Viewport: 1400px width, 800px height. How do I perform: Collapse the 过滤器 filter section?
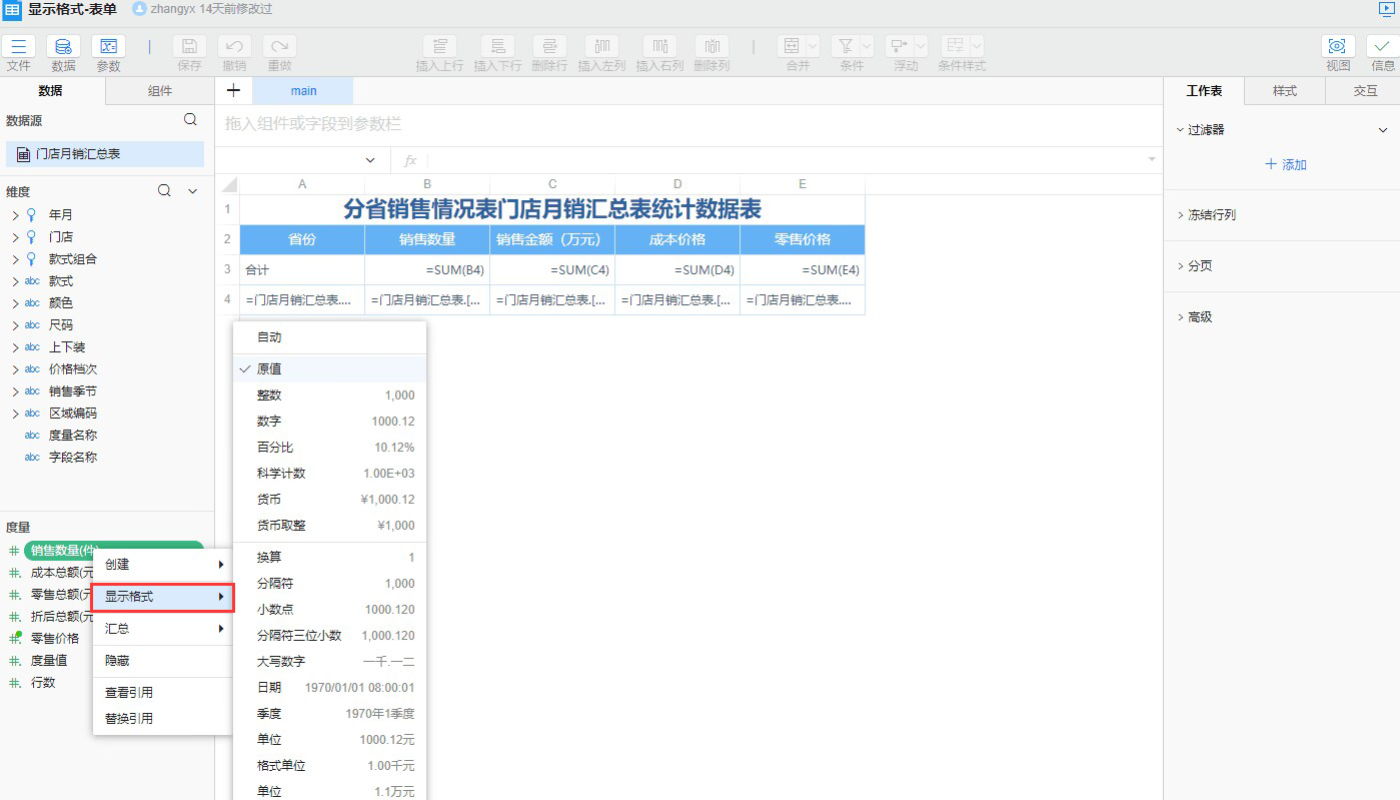(1383, 128)
